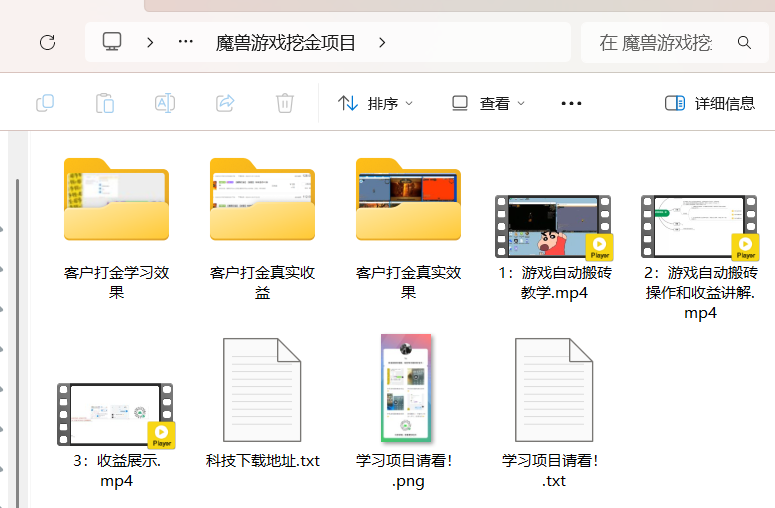Open the 查看 view dropdown
Viewport: 775px width, 508px height.
tap(488, 103)
